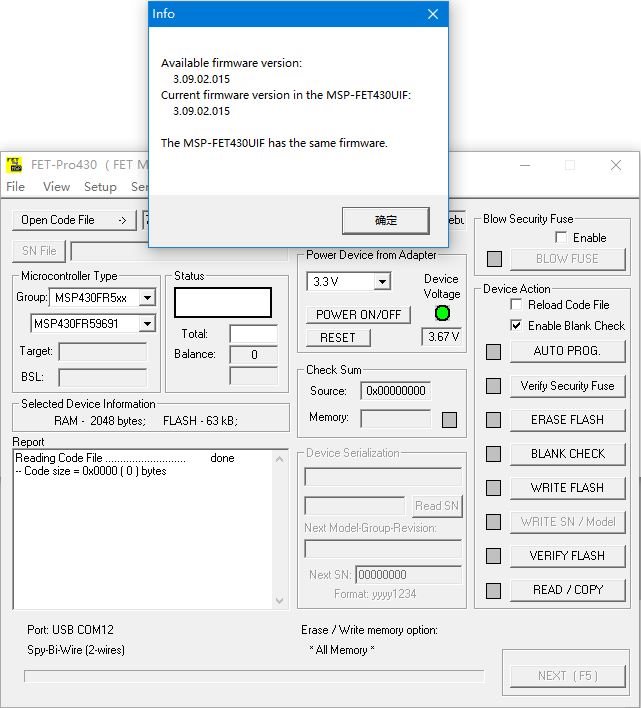Click status square beside VERIFY FLASH
The image size is (641, 708).
click(x=493, y=556)
